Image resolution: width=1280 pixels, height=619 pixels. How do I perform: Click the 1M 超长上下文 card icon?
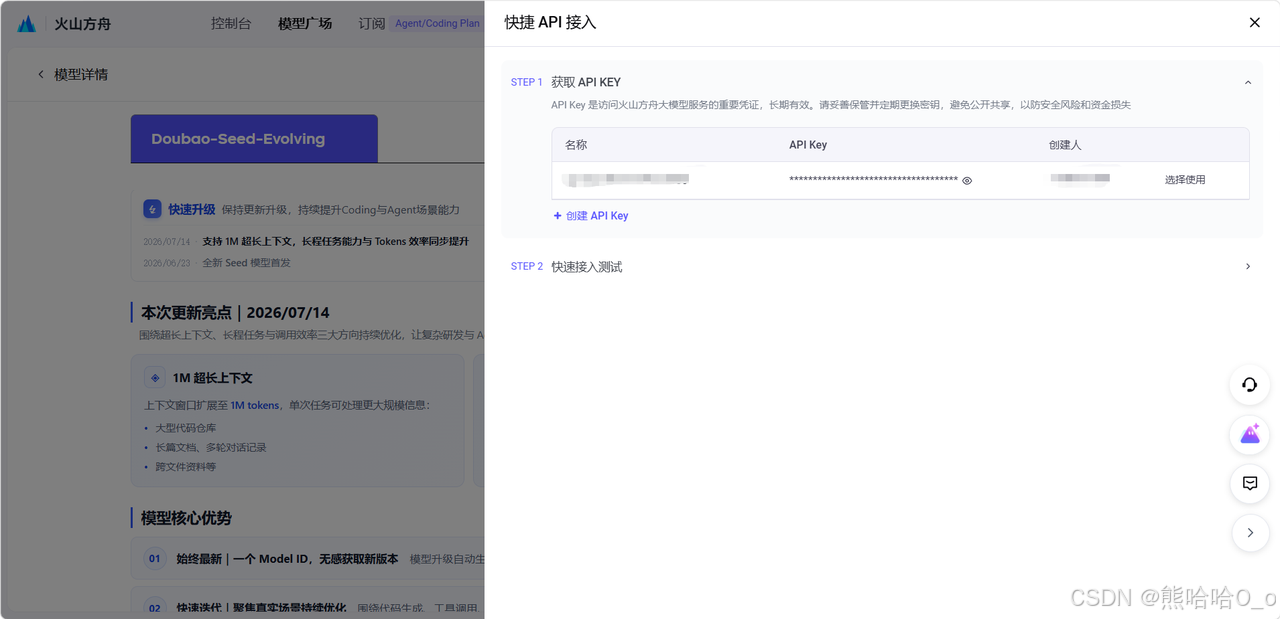coord(155,378)
